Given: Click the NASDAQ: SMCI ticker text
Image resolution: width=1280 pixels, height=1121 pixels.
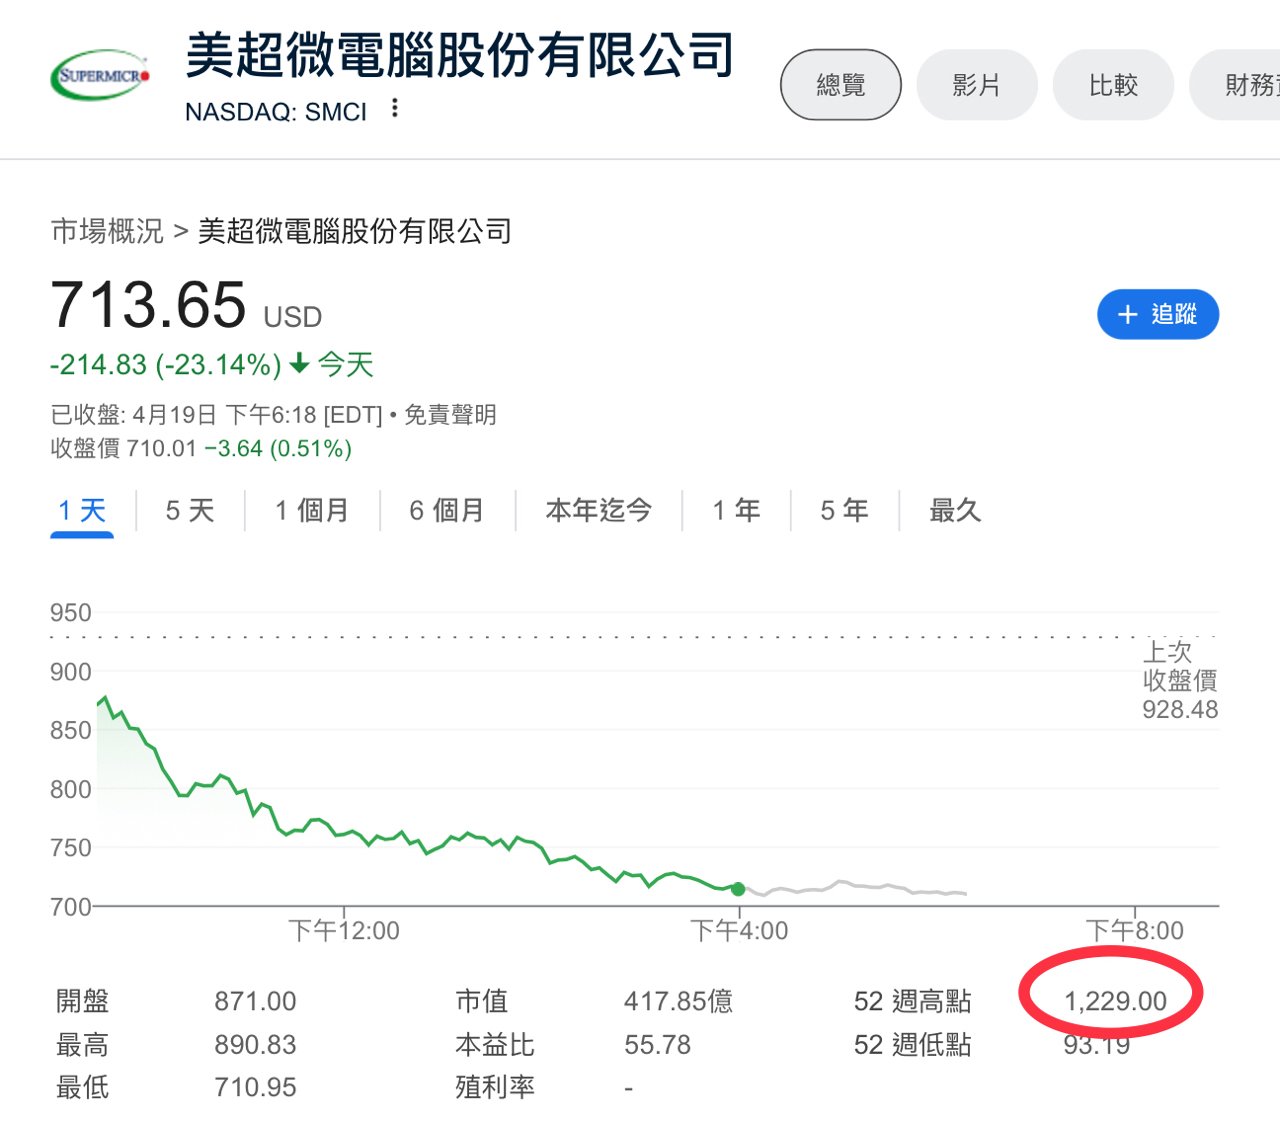Looking at the screenshot, I should [276, 112].
